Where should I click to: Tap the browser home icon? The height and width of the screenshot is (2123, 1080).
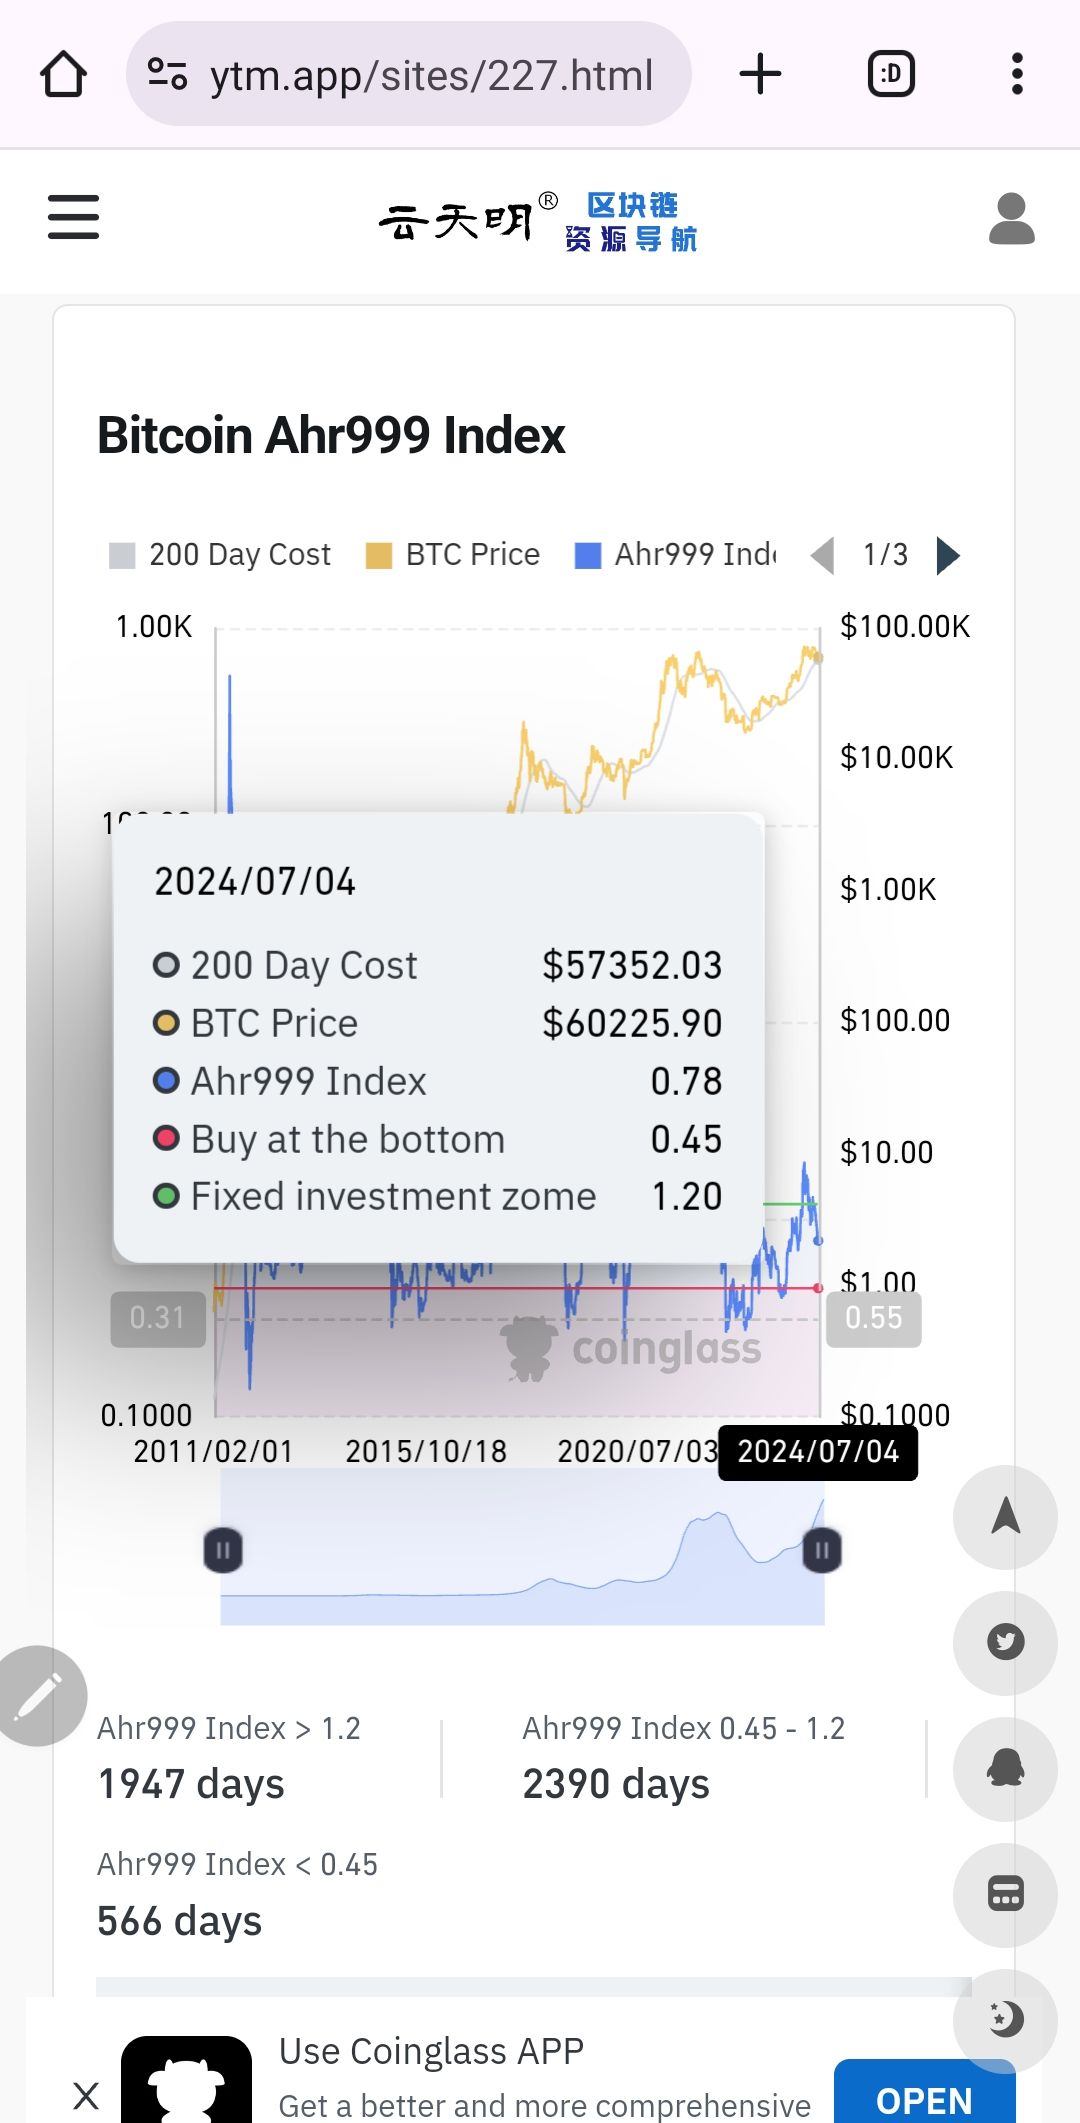tap(63, 74)
